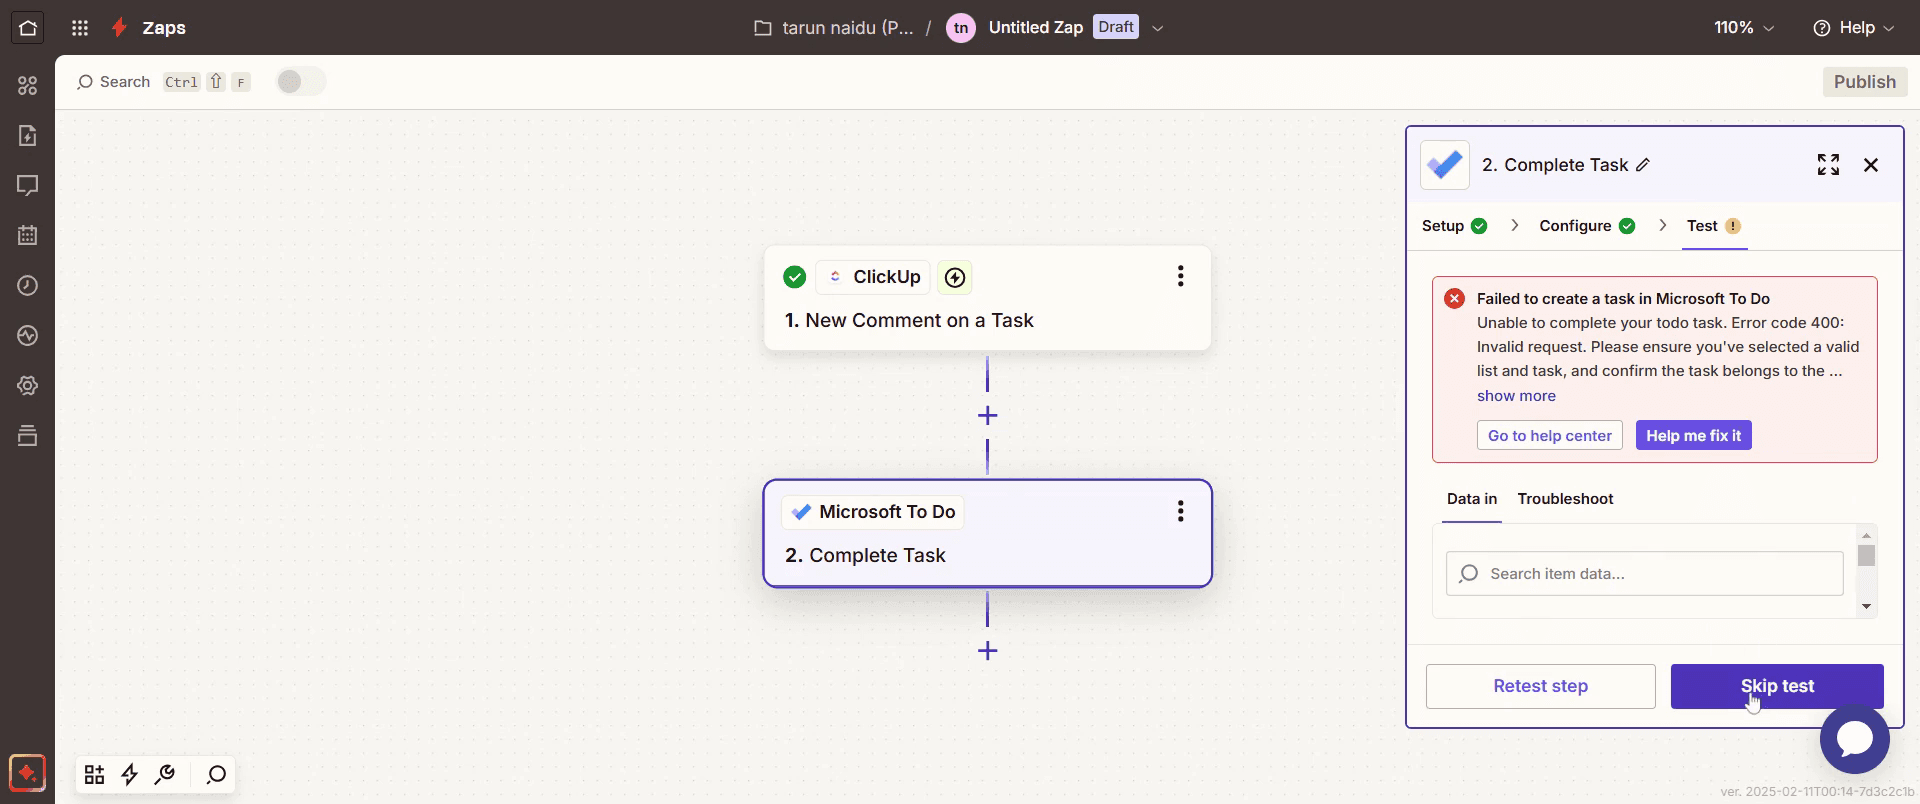Image resolution: width=1920 pixels, height=804 pixels.
Task: Open the Help dropdown menu
Action: [x=1853, y=28]
